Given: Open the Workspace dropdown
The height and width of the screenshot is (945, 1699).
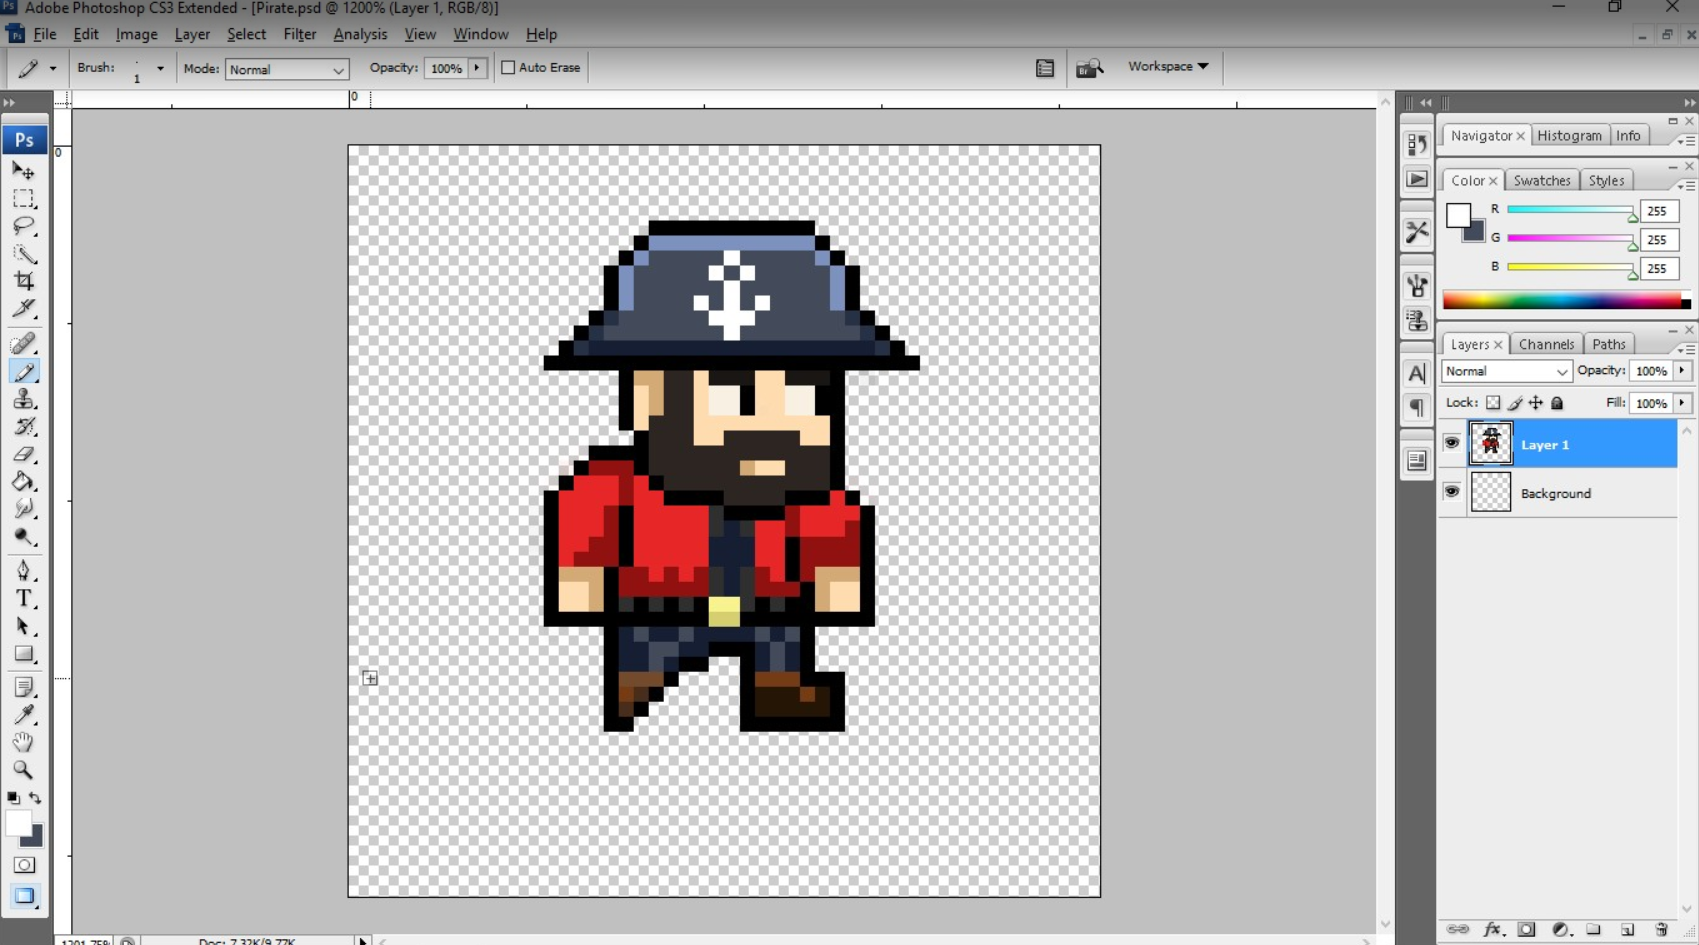Looking at the screenshot, I should (1168, 66).
